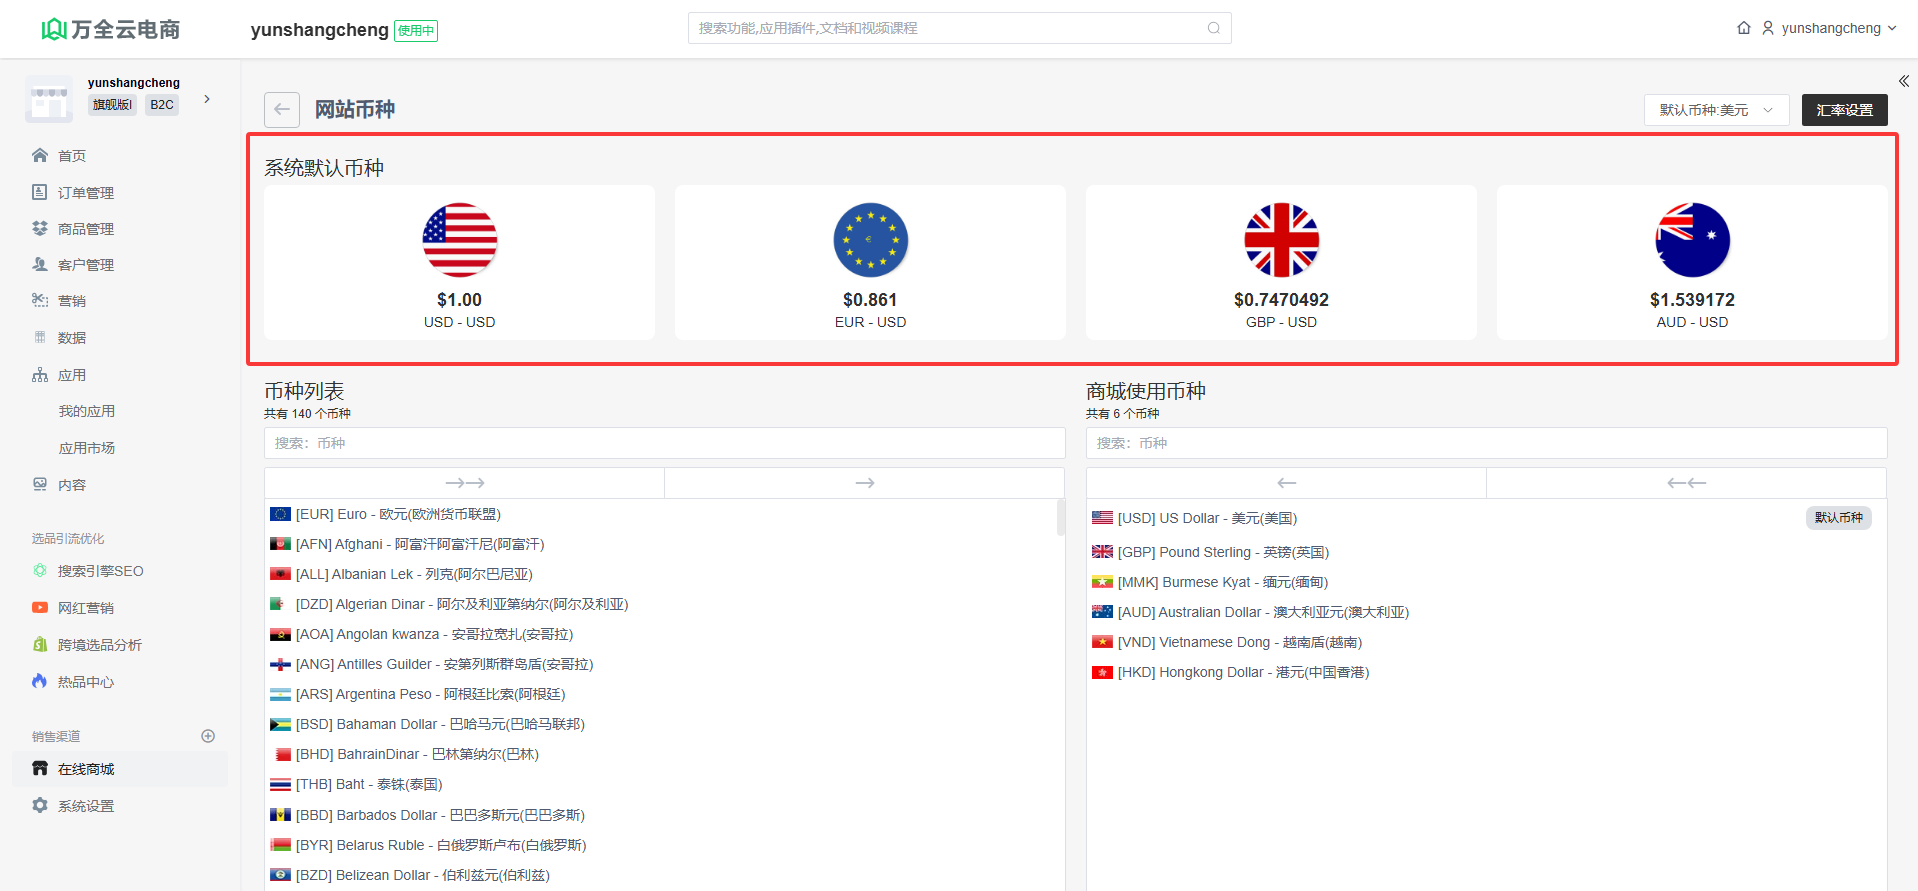This screenshot has width=1918, height=891.
Task: Expand the store switcher chevron in sidebar
Action: tap(207, 99)
